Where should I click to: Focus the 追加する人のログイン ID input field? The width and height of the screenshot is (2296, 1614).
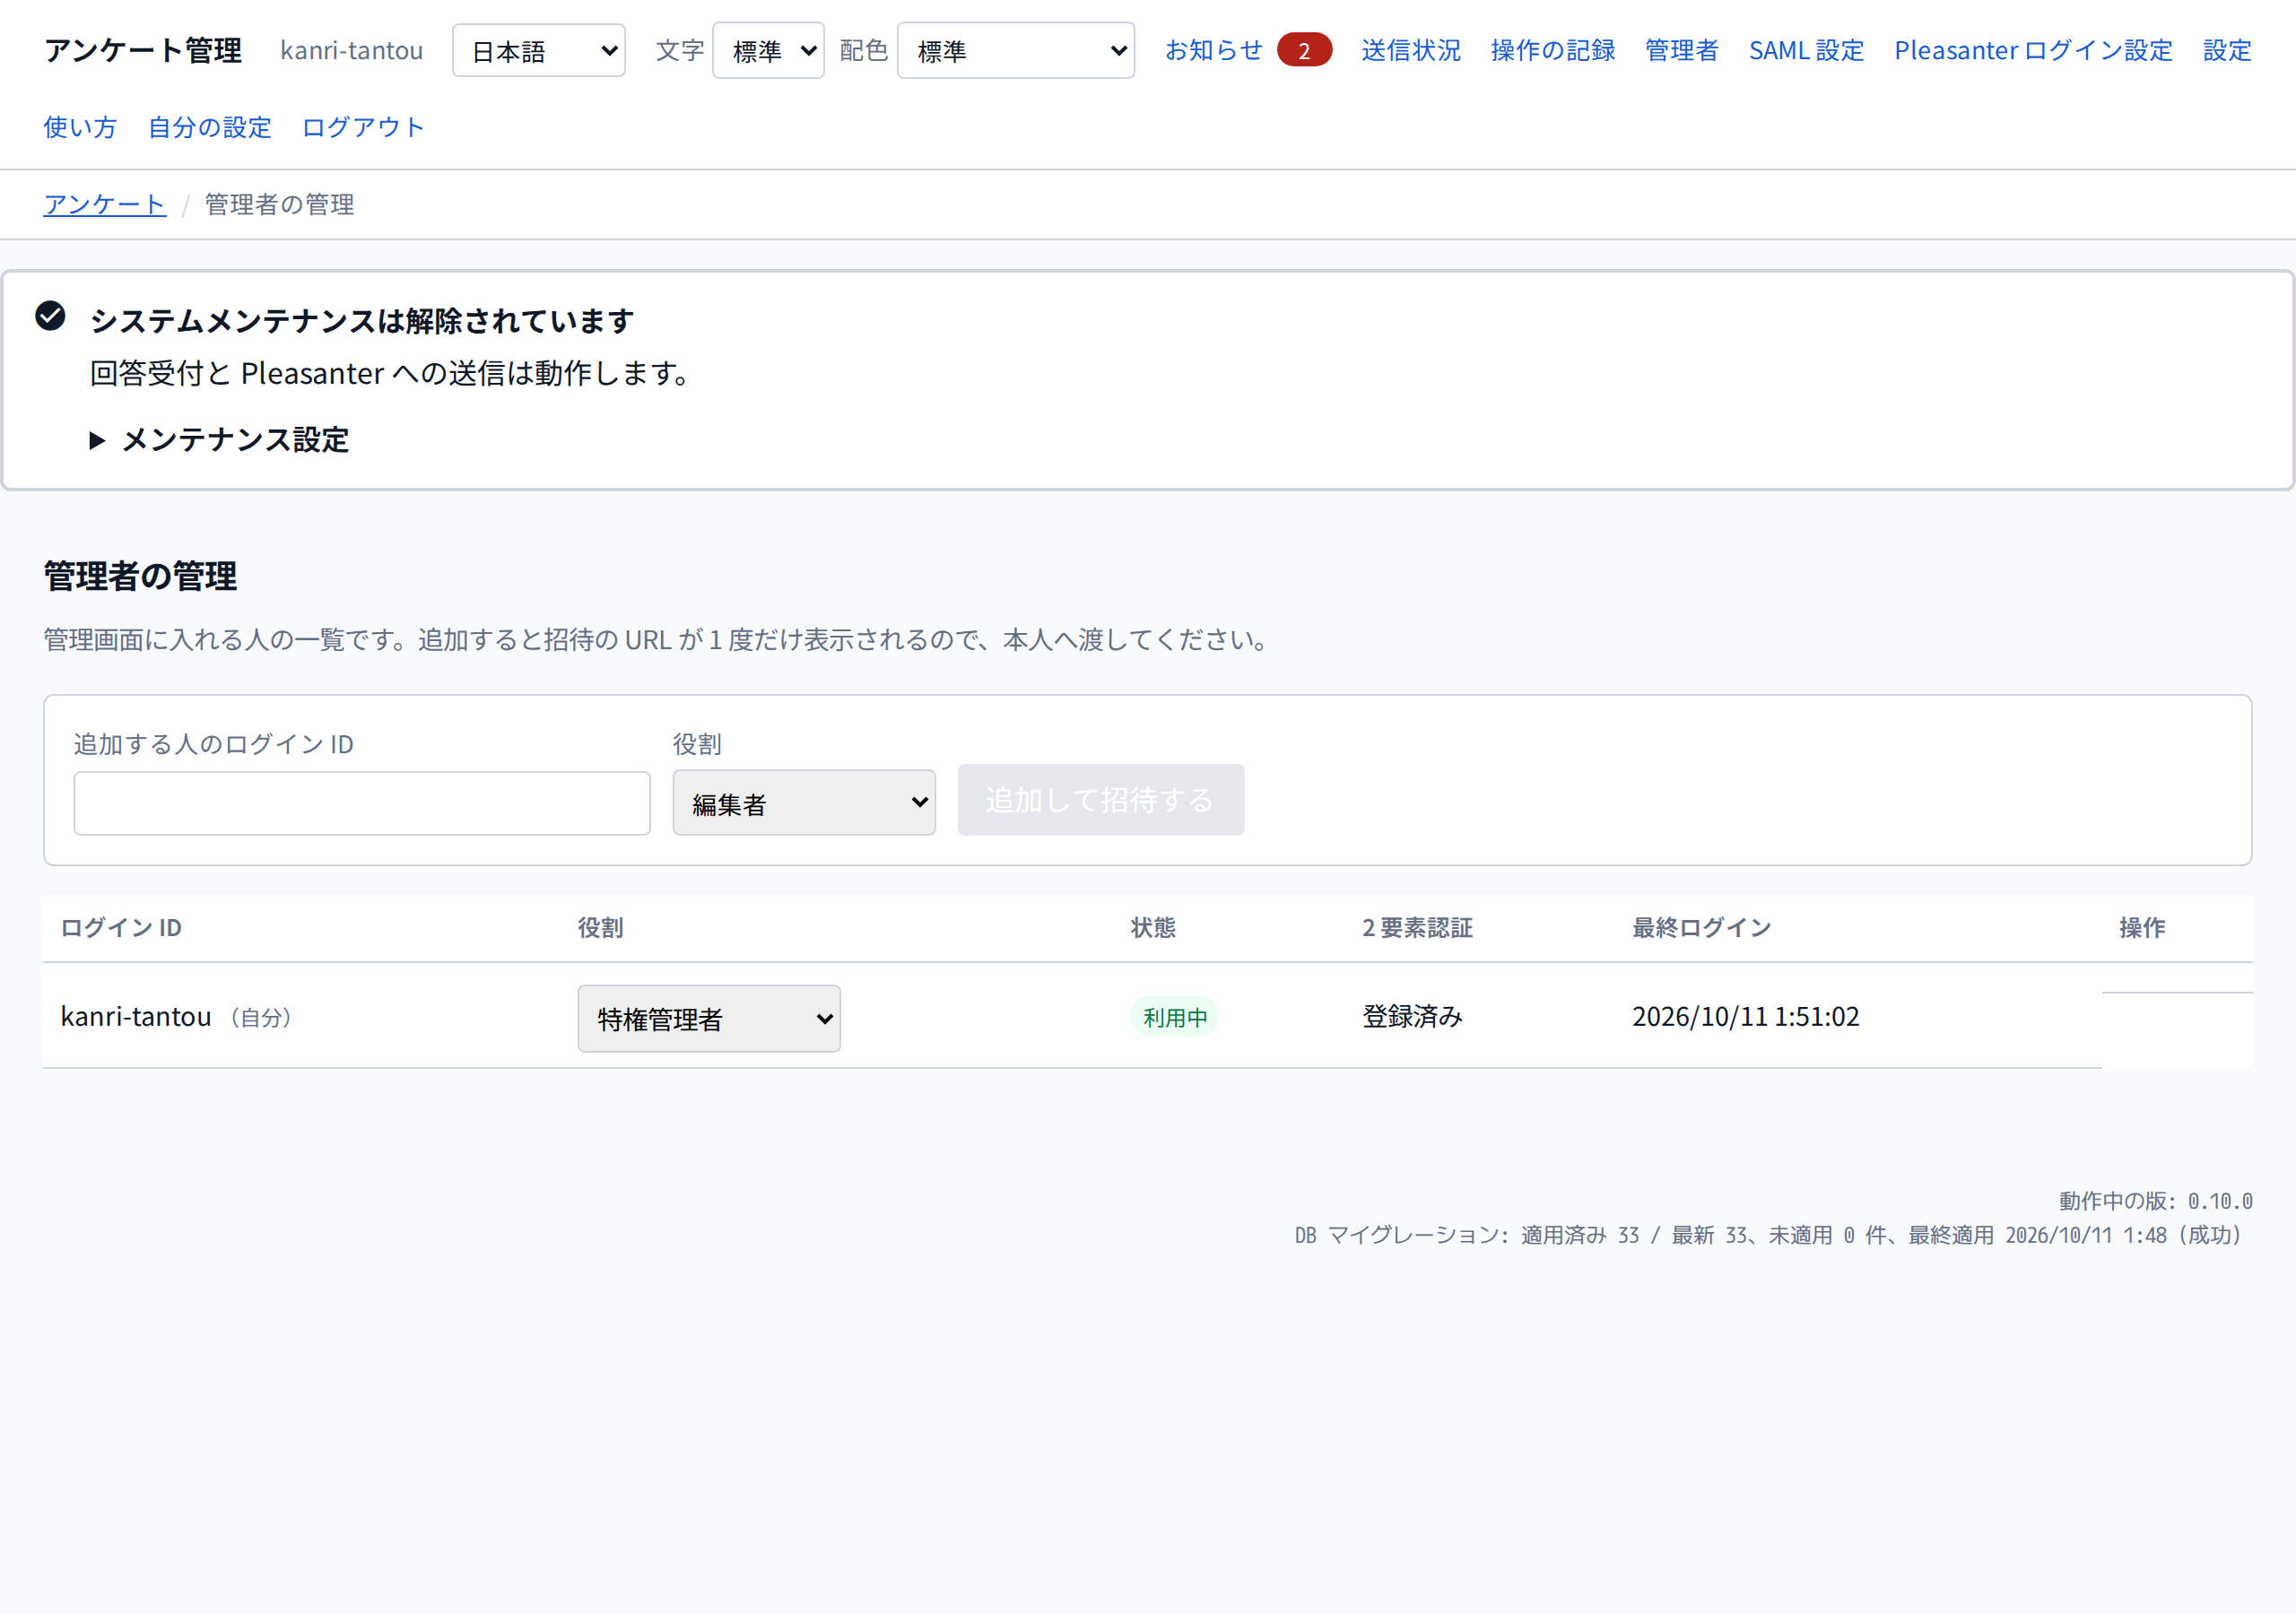point(362,803)
